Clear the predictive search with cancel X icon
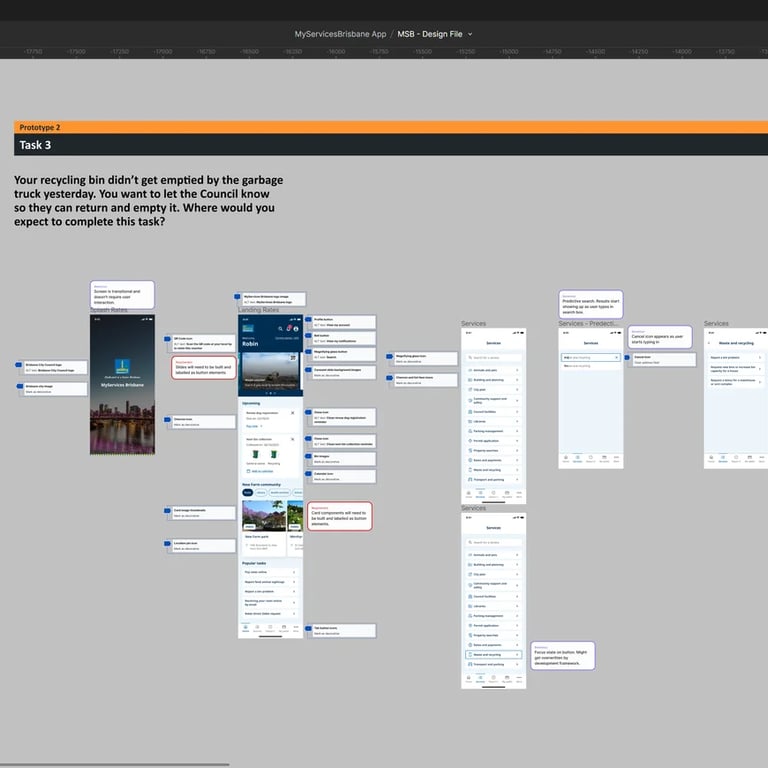 (616, 358)
